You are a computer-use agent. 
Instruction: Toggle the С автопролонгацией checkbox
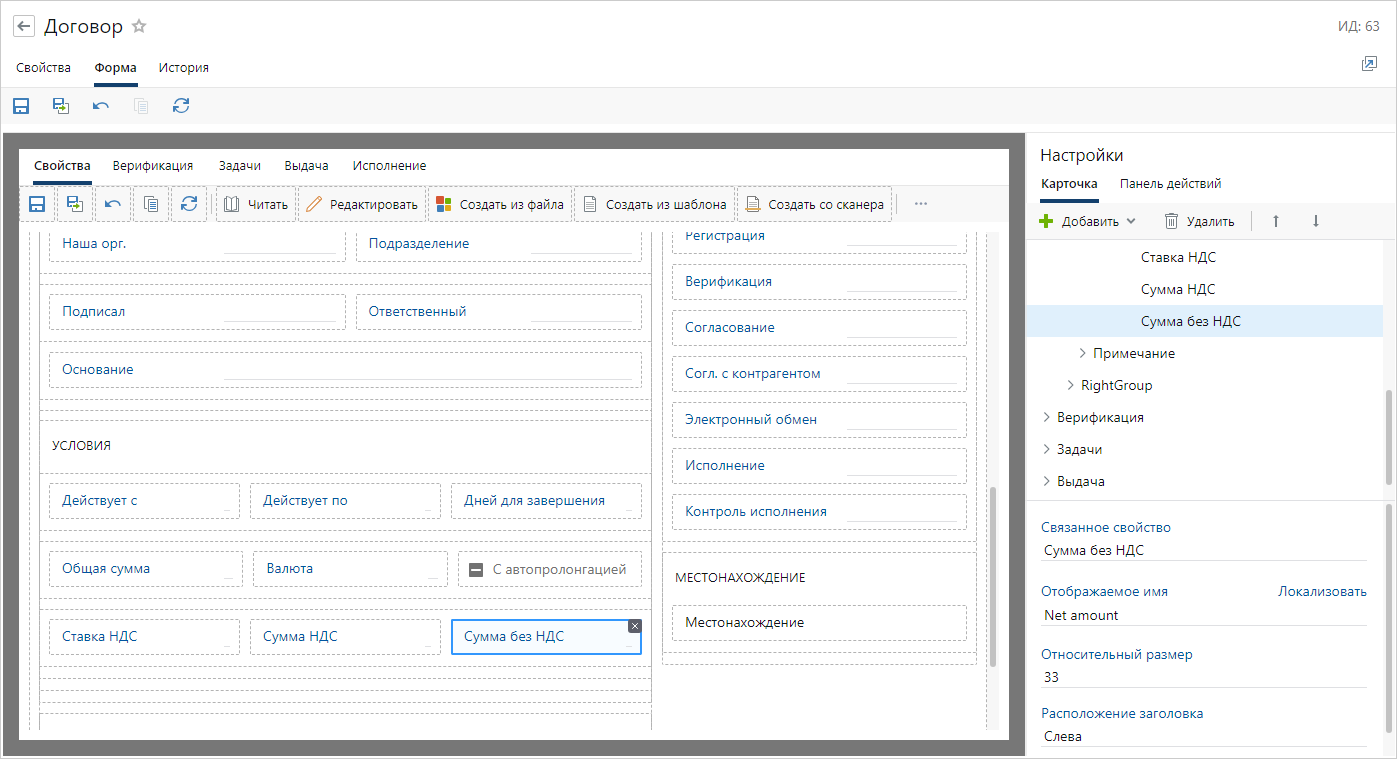477,569
